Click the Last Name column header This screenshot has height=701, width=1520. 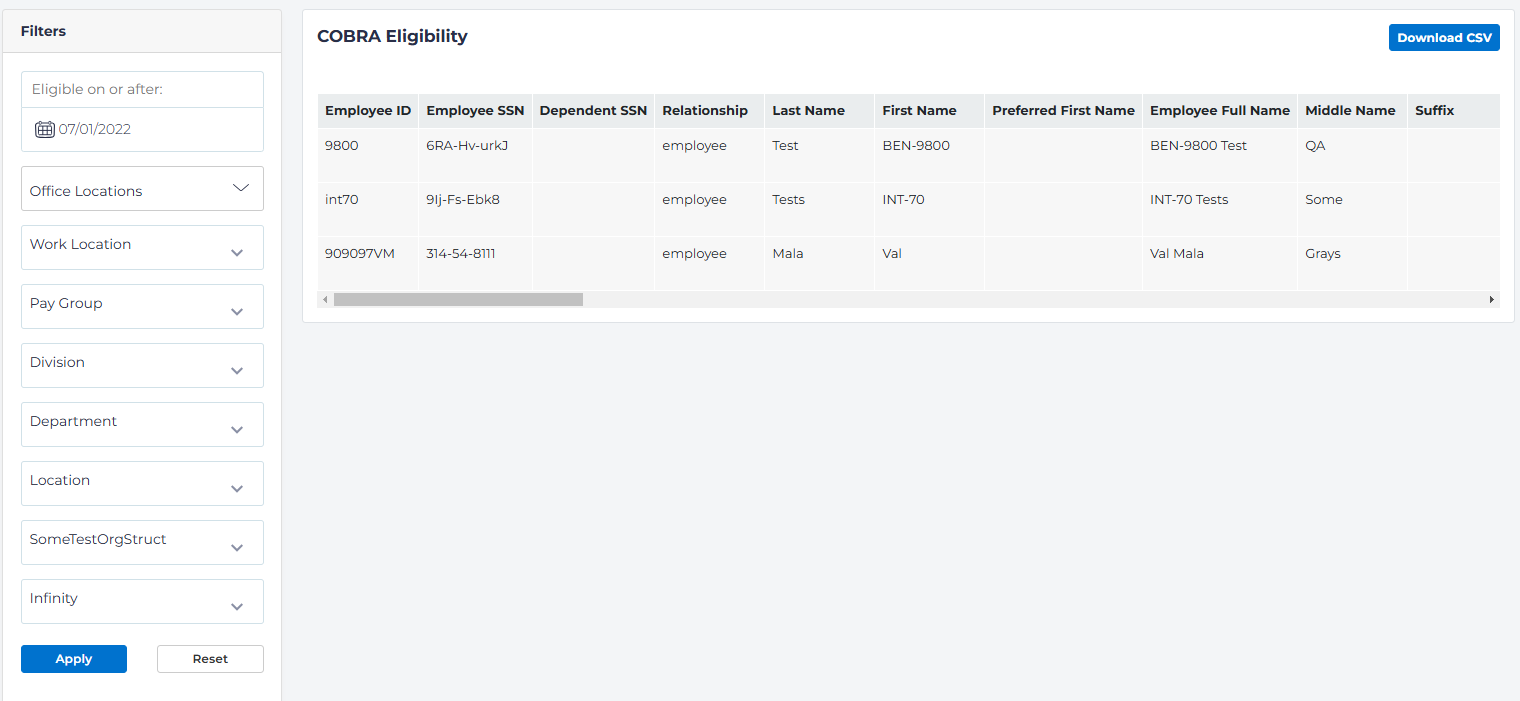[808, 111]
